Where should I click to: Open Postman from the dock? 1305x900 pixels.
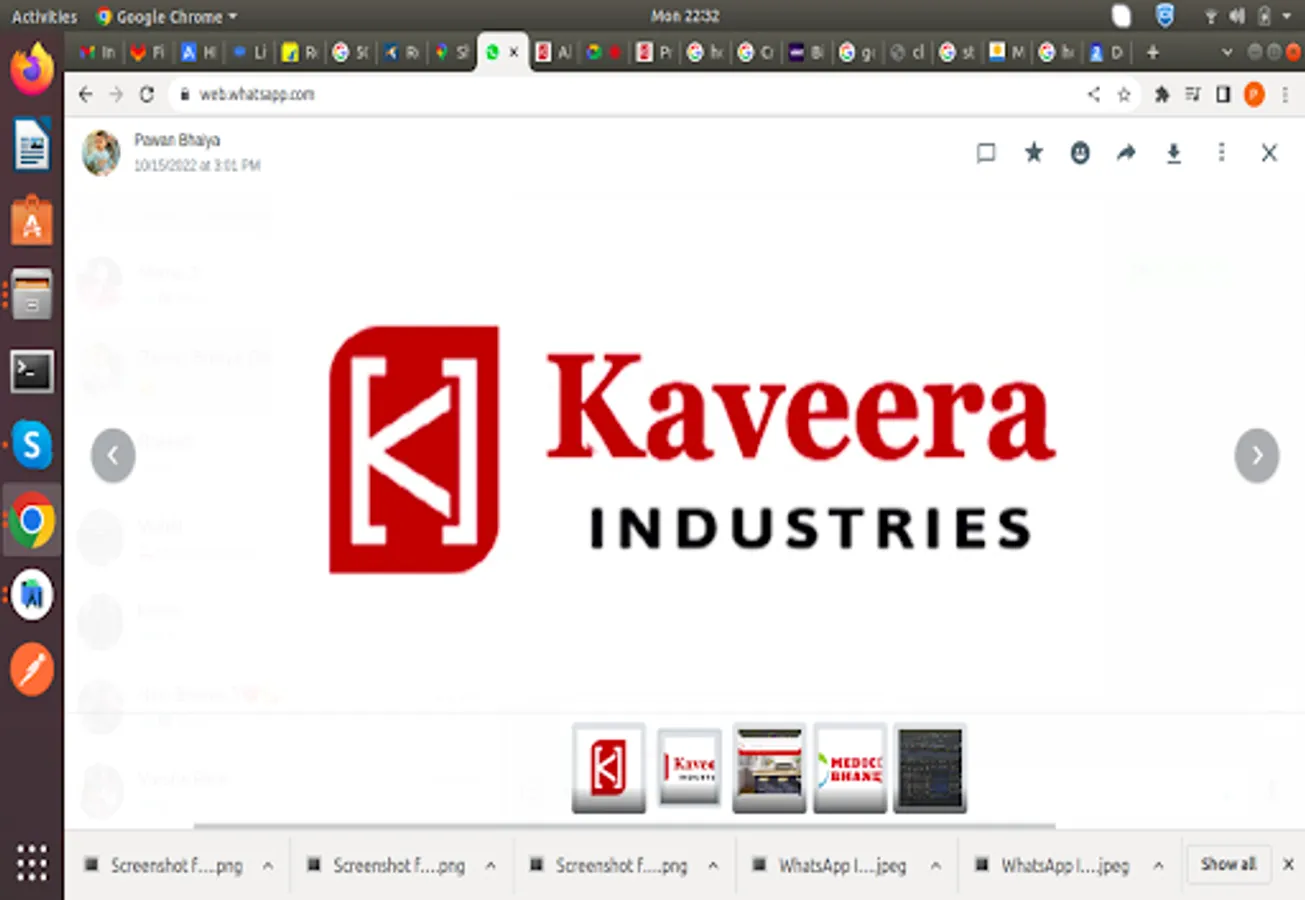click(x=32, y=669)
